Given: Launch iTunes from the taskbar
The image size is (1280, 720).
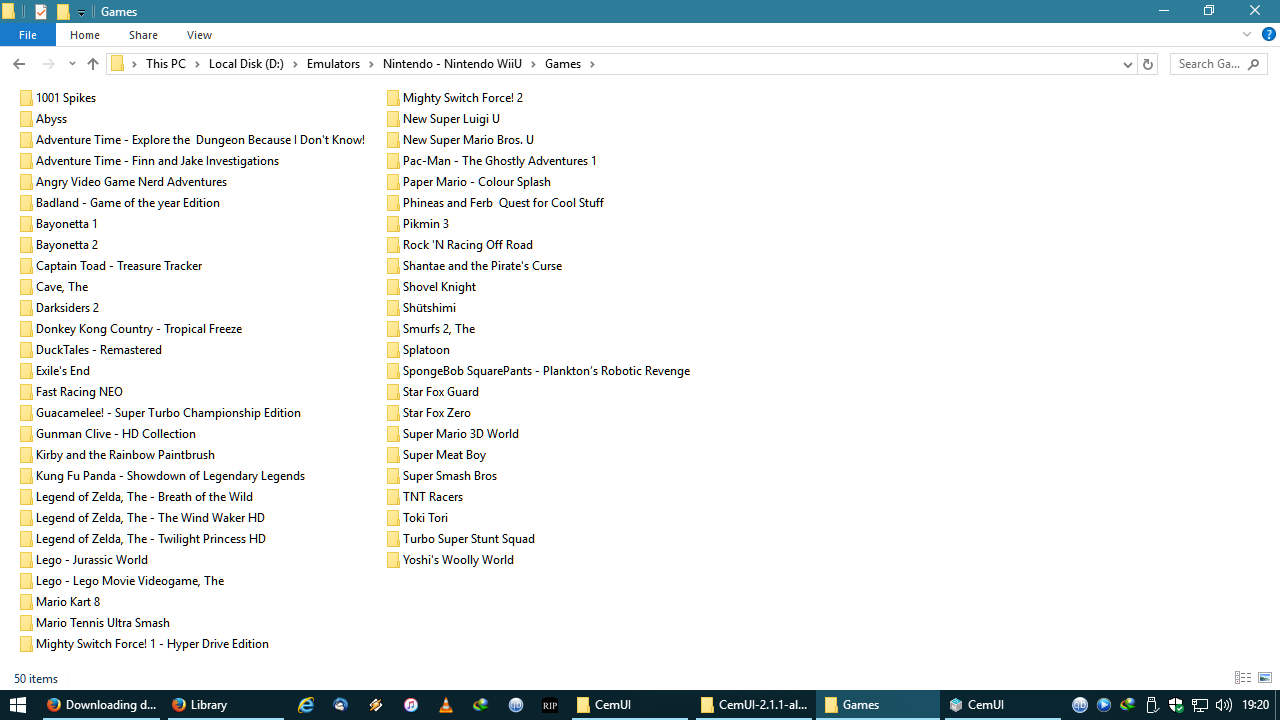Looking at the screenshot, I should click(x=411, y=705).
